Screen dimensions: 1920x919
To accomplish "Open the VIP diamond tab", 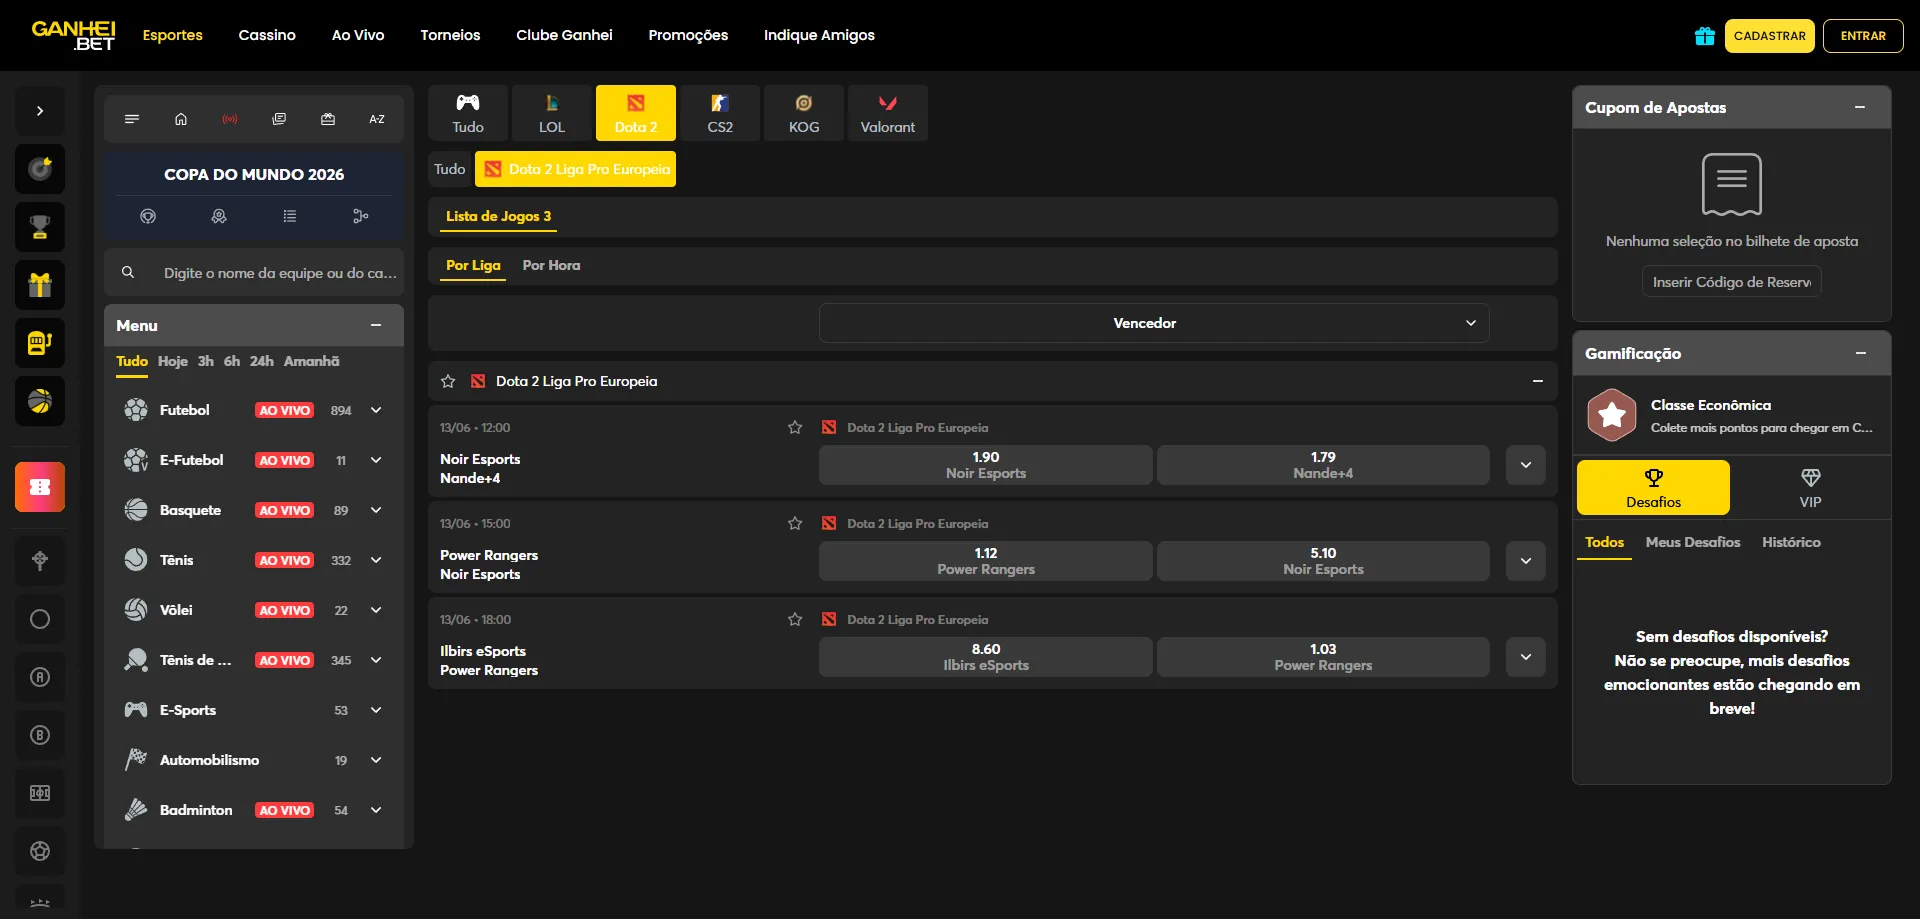I will pyautogui.click(x=1810, y=488).
